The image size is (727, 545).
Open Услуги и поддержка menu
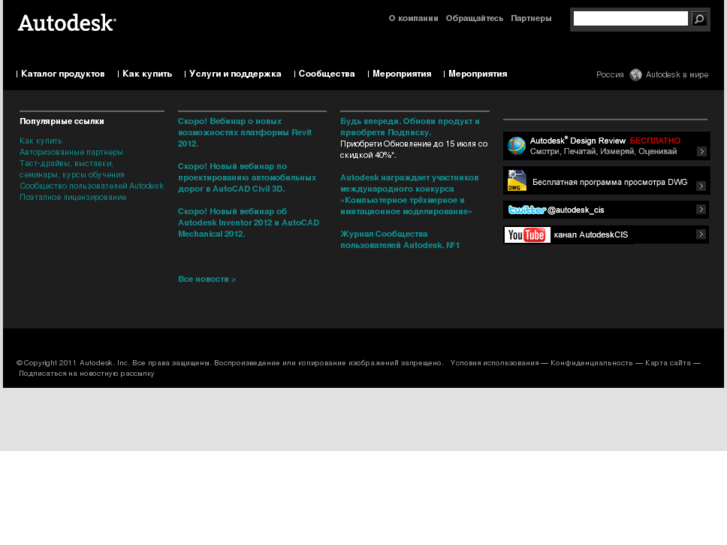coord(235,74)
